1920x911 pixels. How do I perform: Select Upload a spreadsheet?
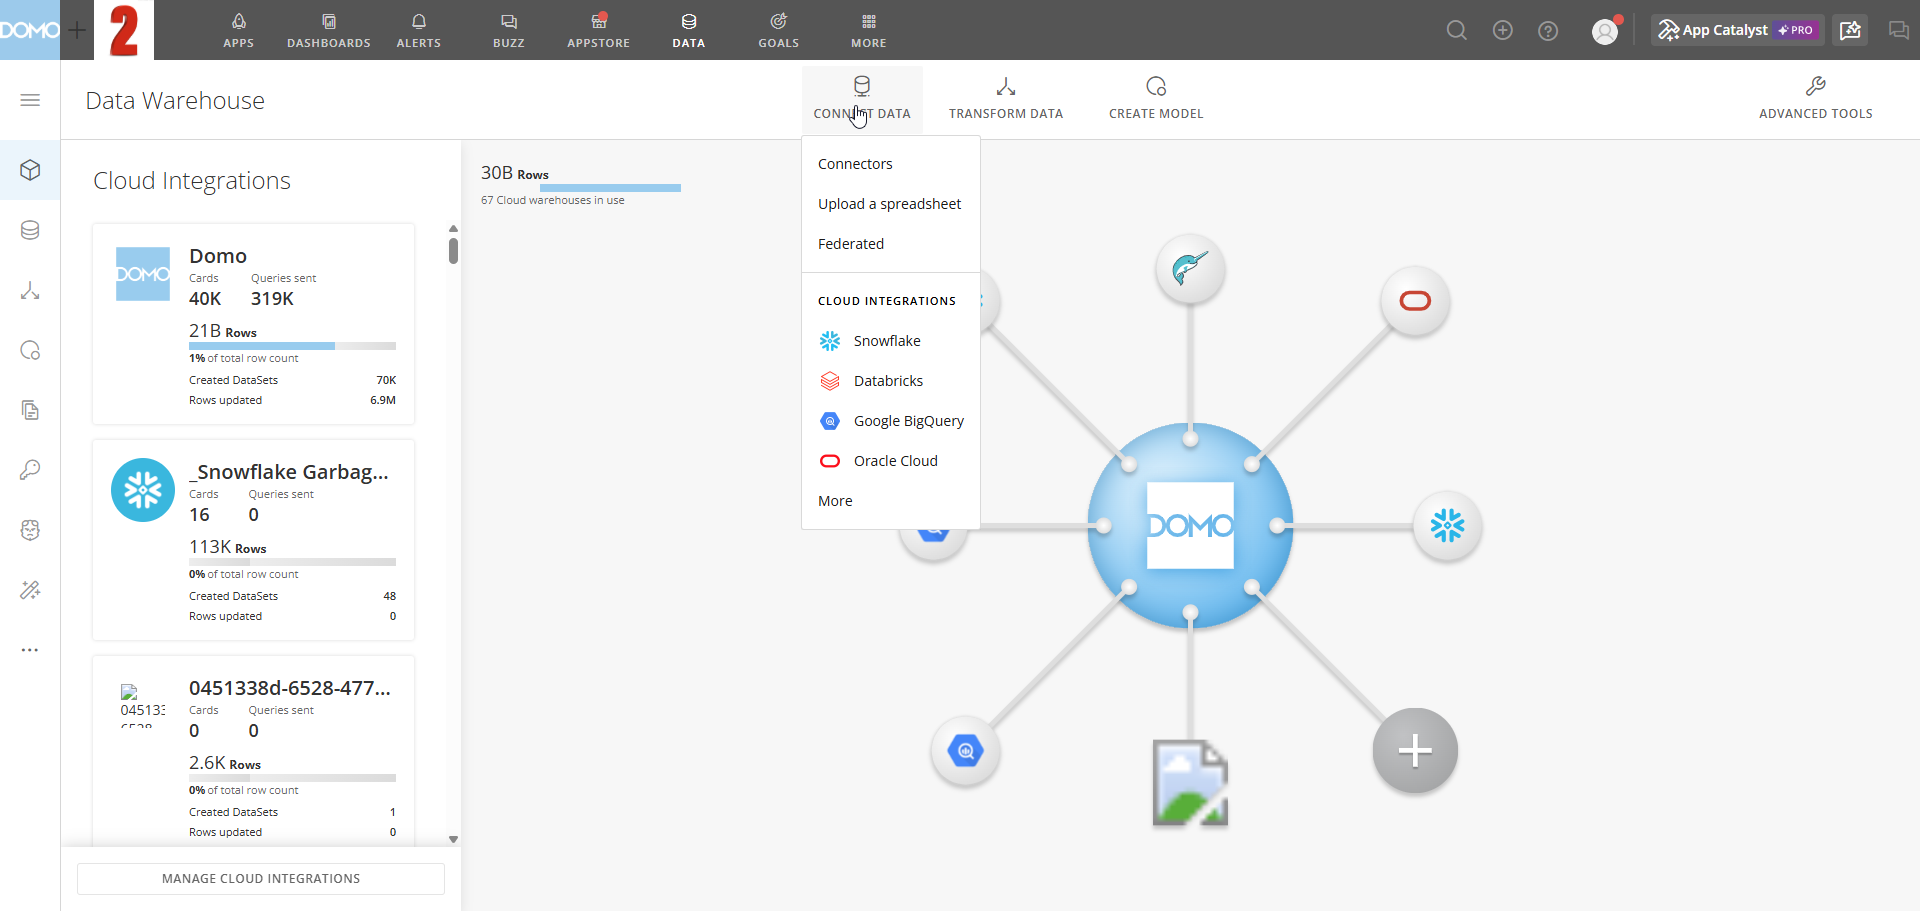click(890, 204)
